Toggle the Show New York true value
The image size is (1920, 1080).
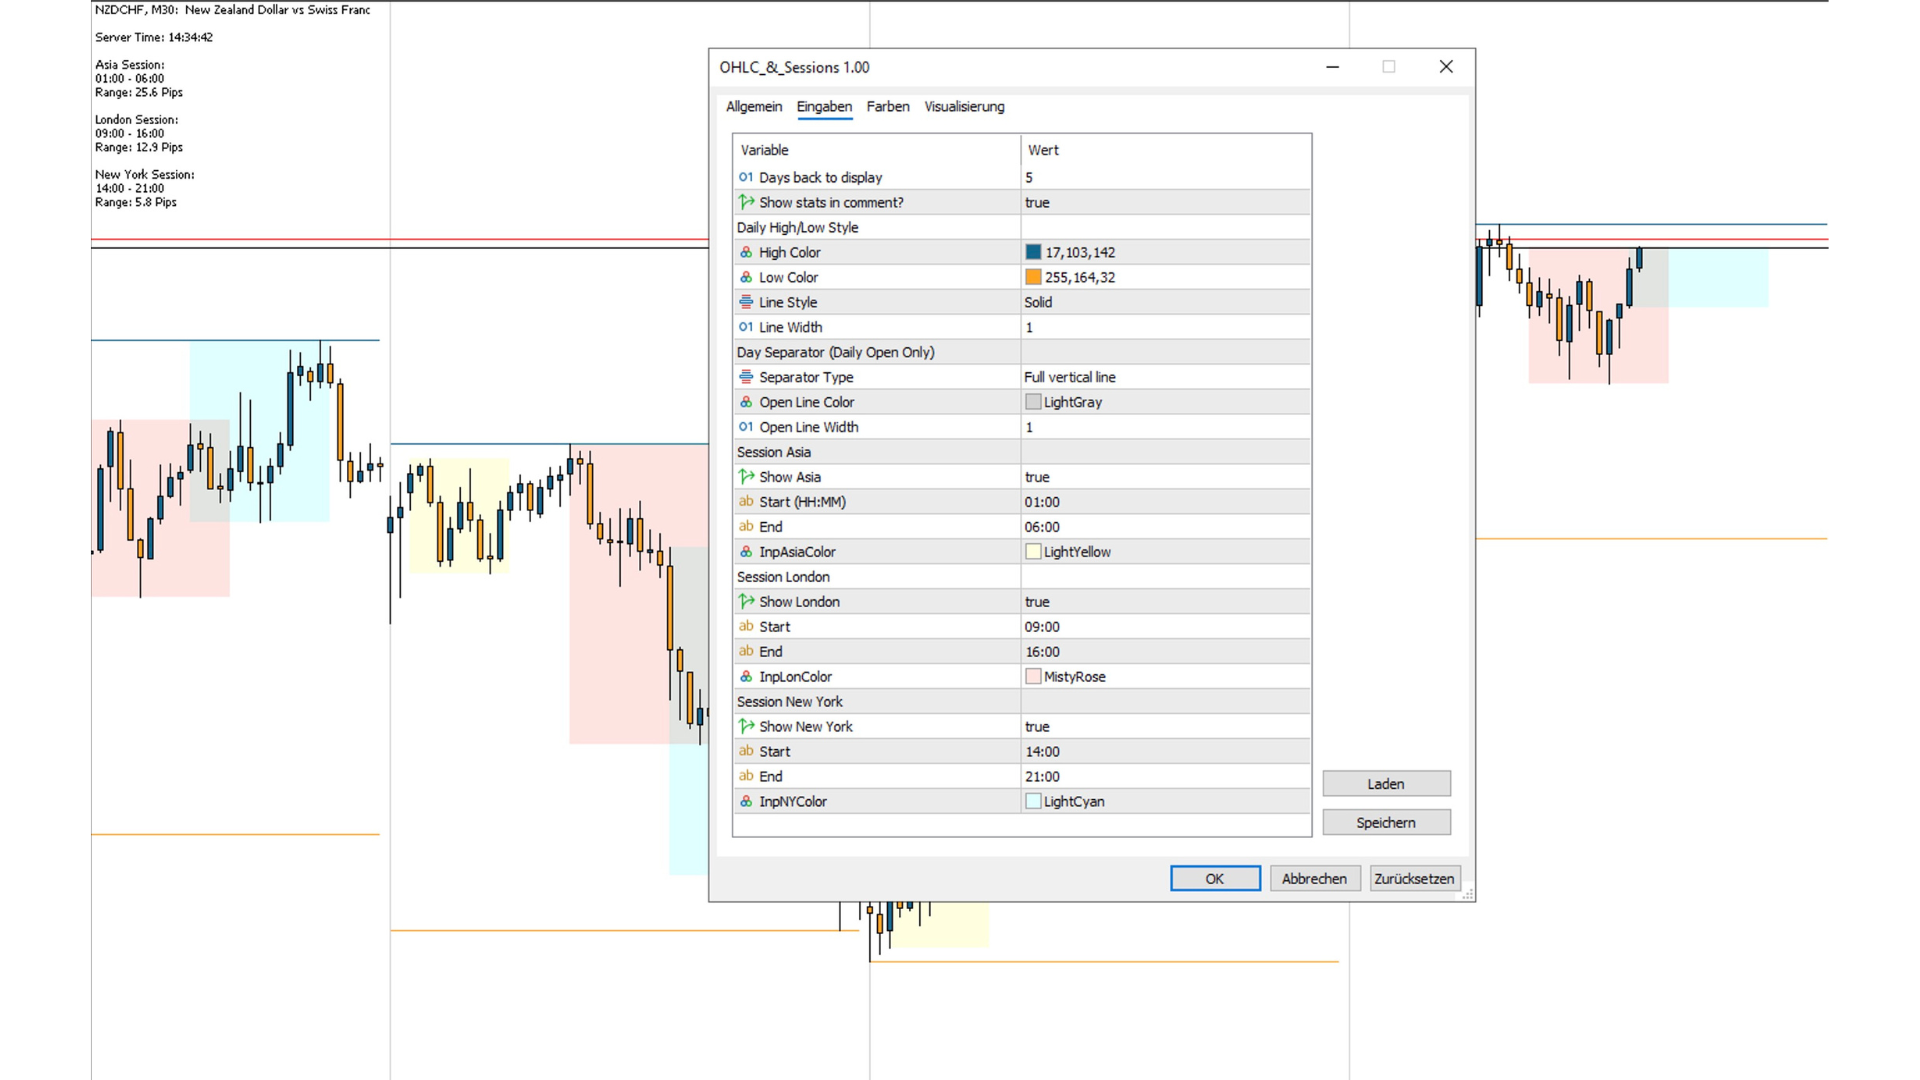[1037, 726]
